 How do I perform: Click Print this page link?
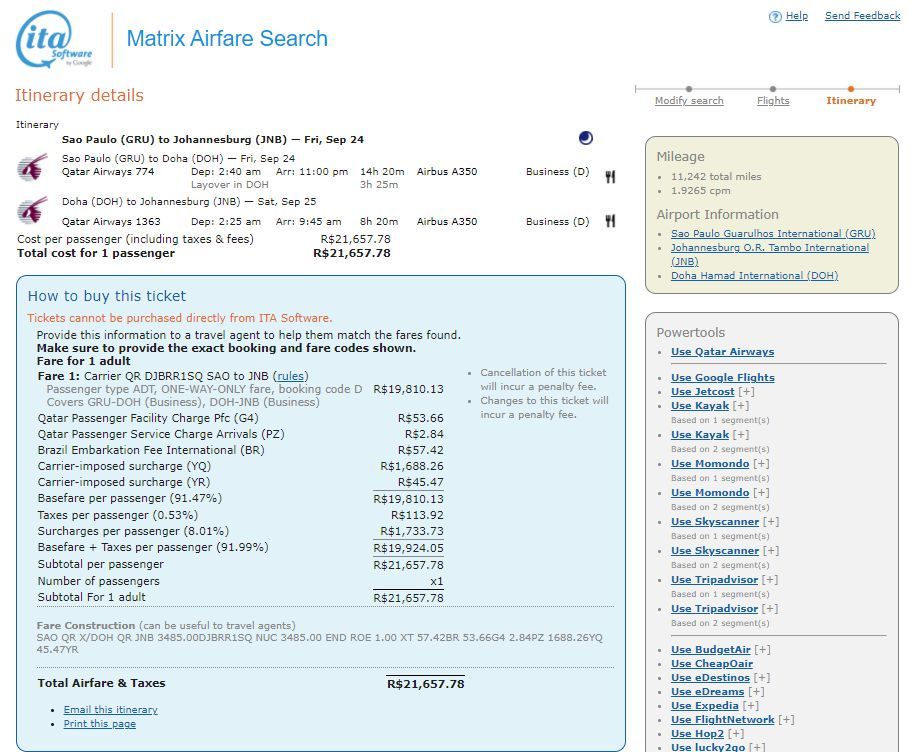point(99,724)
